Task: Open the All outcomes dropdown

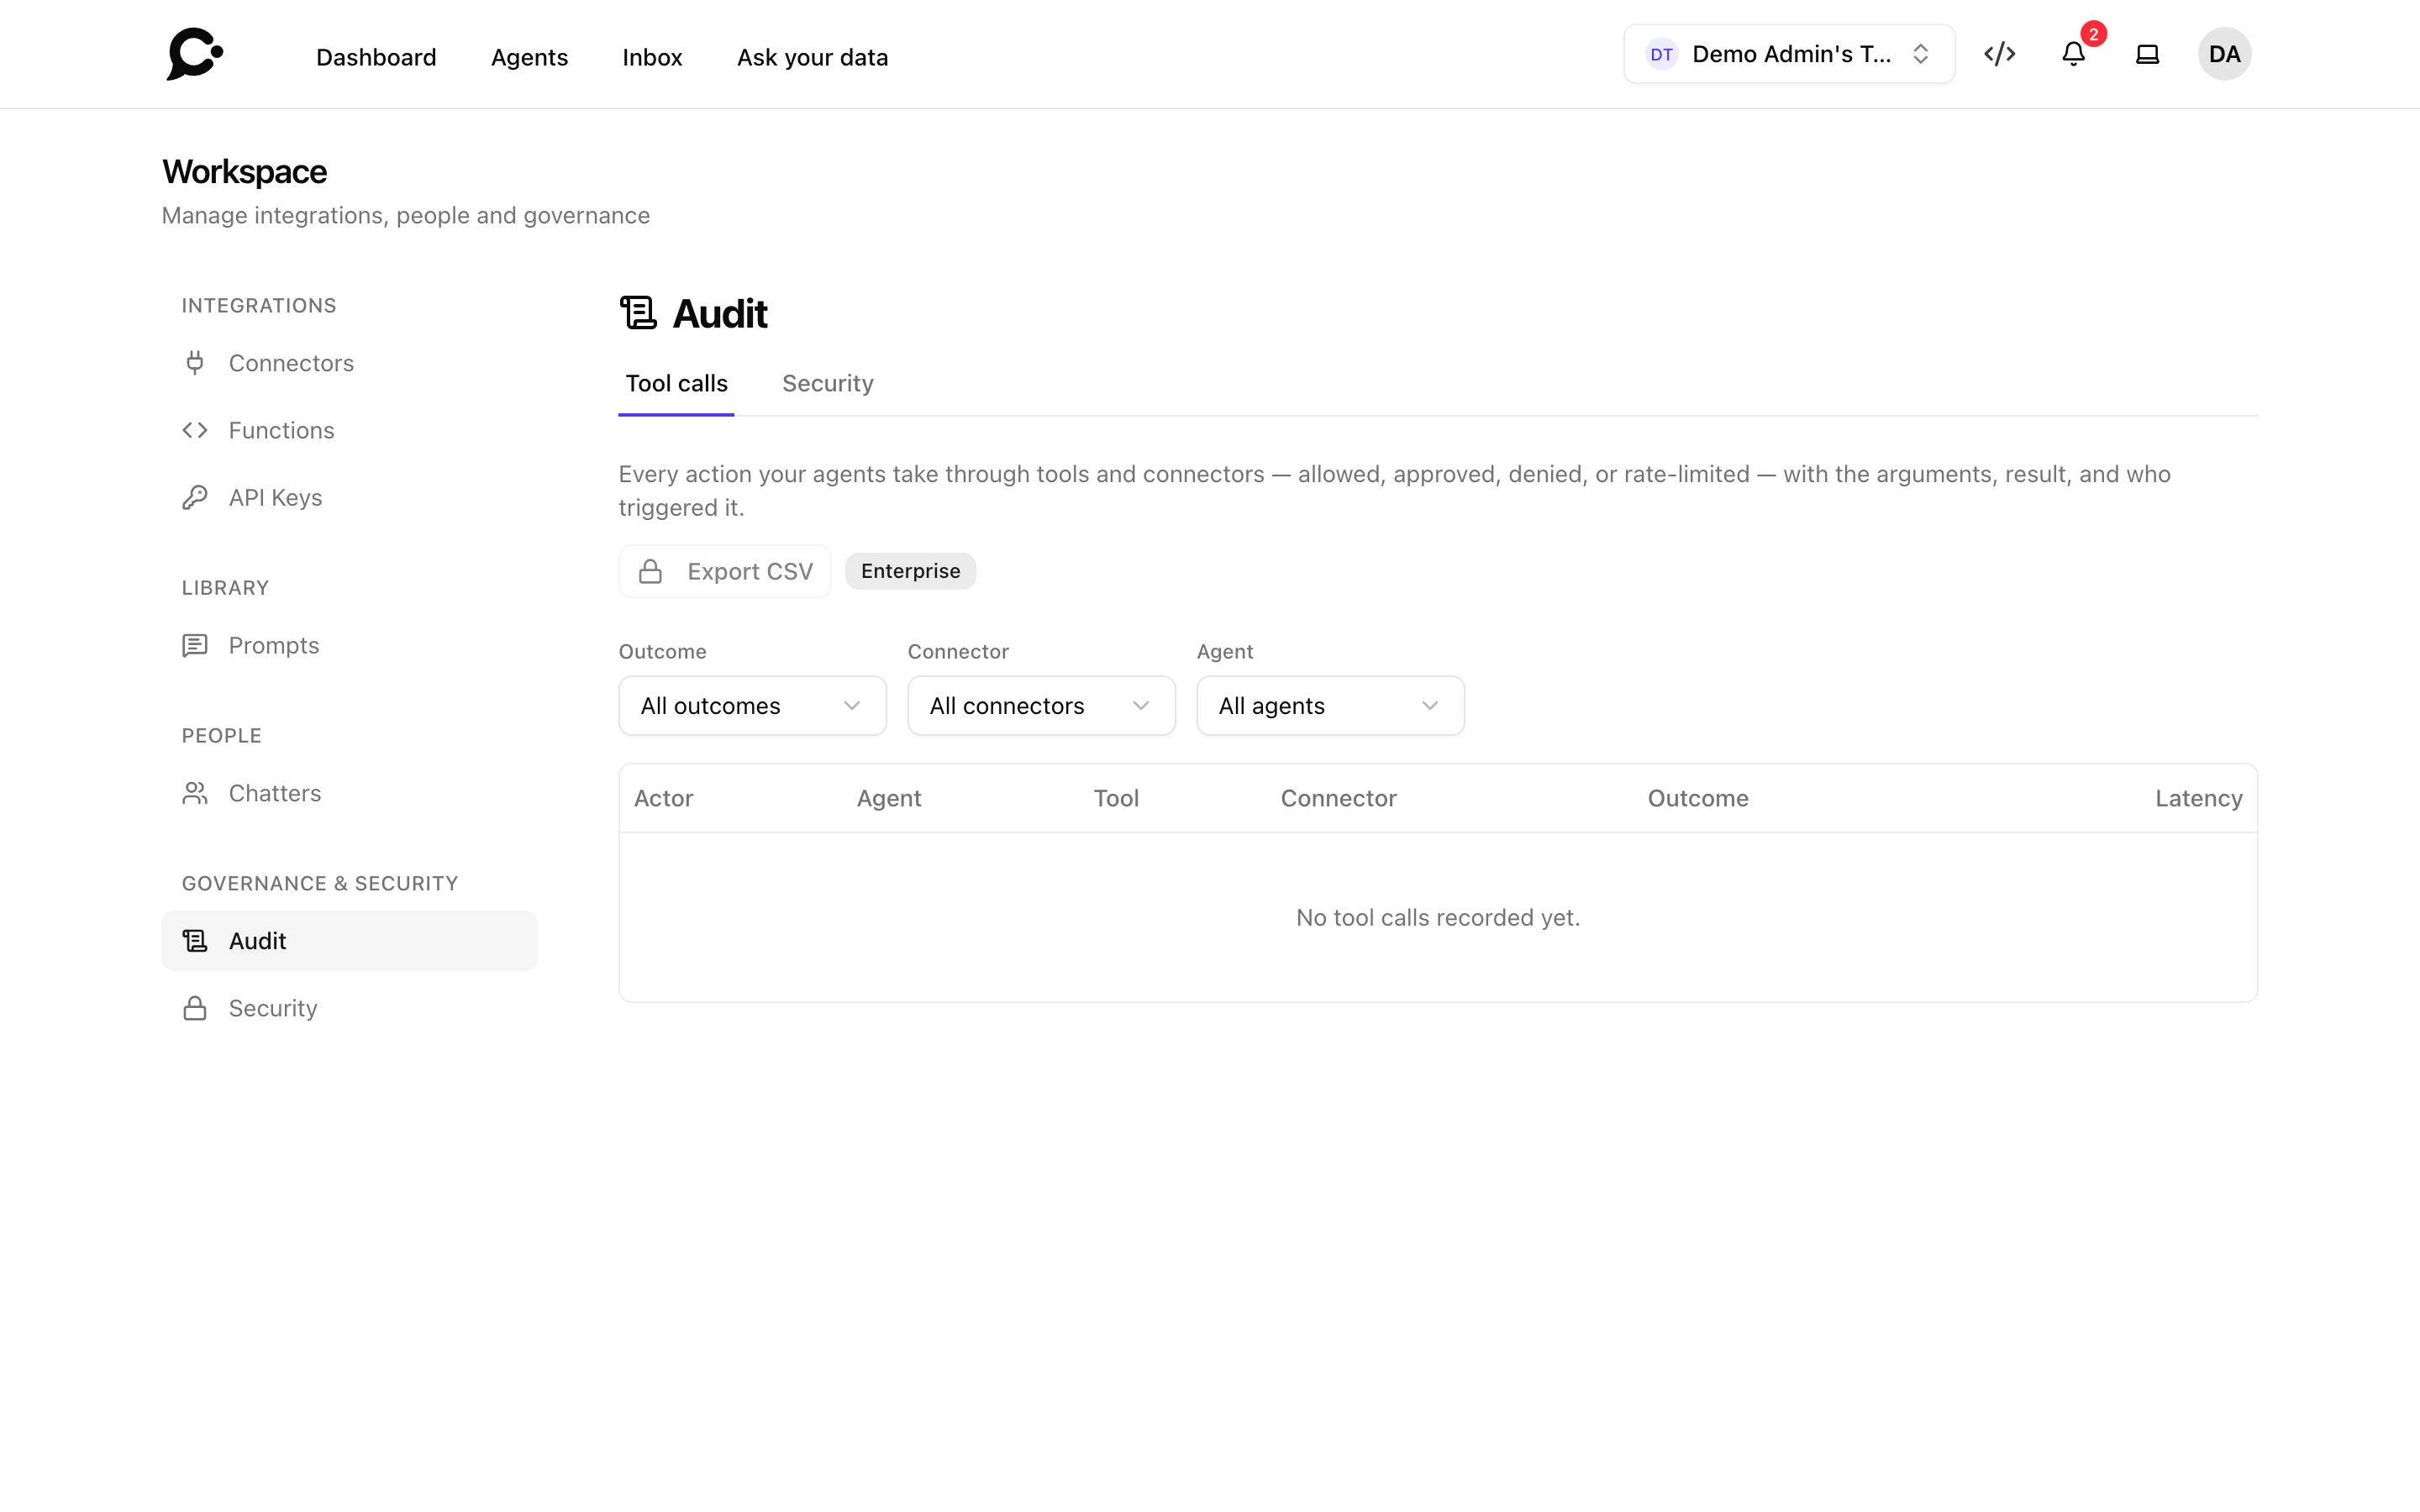Action: pos(752,706)
